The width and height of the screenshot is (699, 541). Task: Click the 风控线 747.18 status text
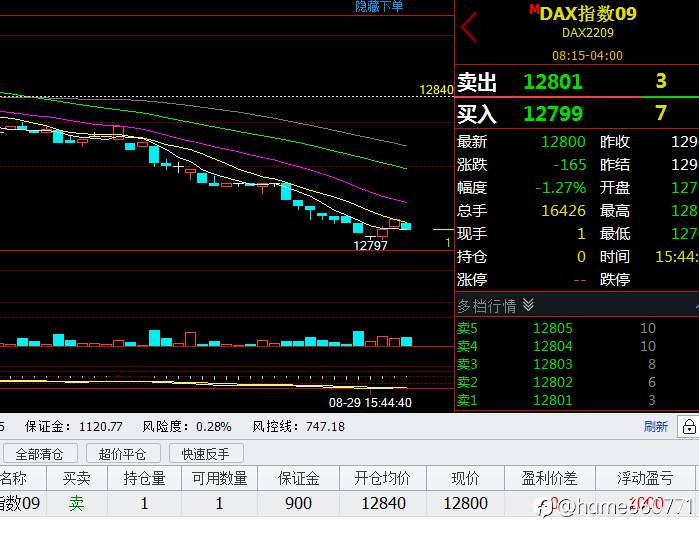(298, 427)
